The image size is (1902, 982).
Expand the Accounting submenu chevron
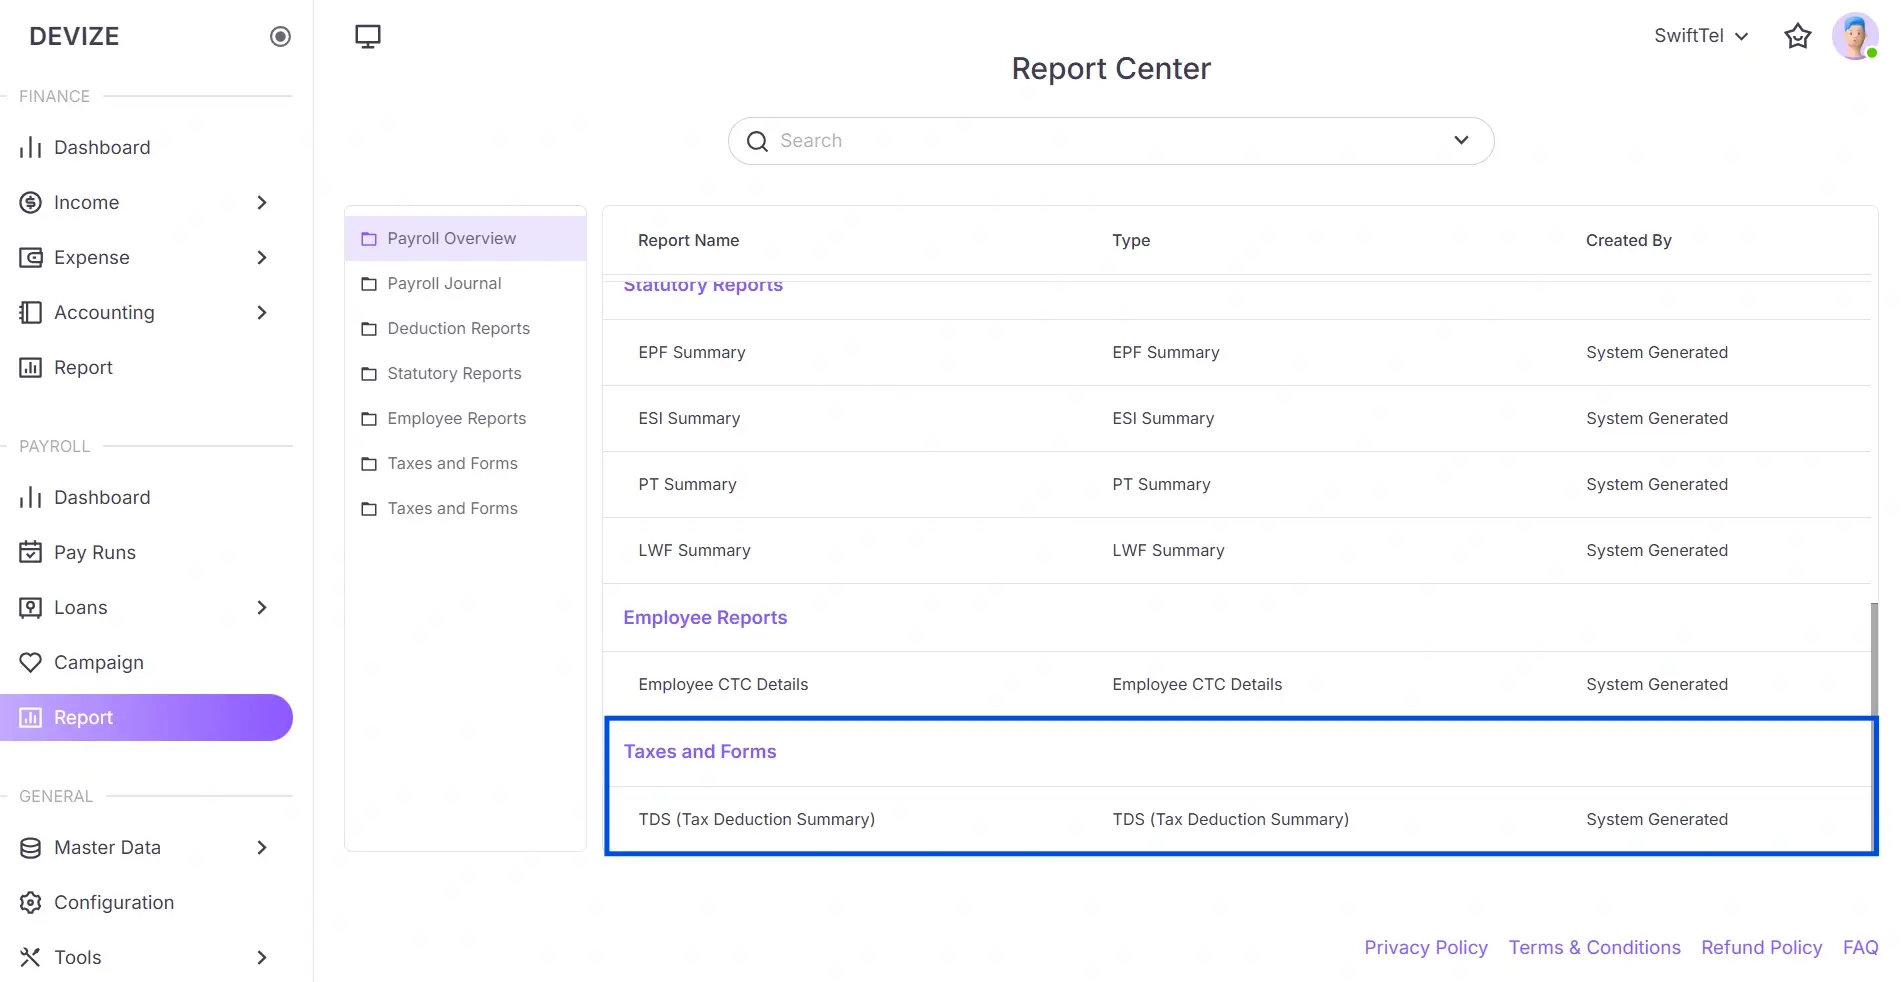click(x=262, y=313)
